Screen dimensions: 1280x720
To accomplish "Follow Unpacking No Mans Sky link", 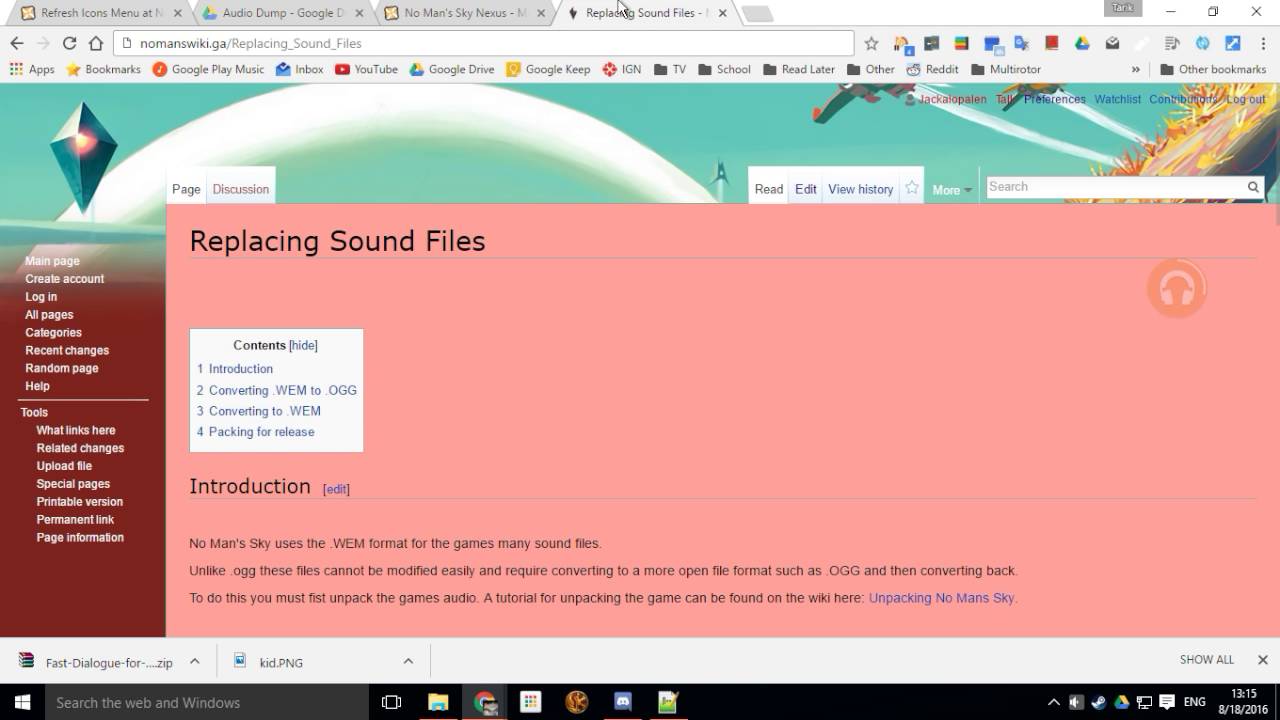I will (x=942, y=598).
